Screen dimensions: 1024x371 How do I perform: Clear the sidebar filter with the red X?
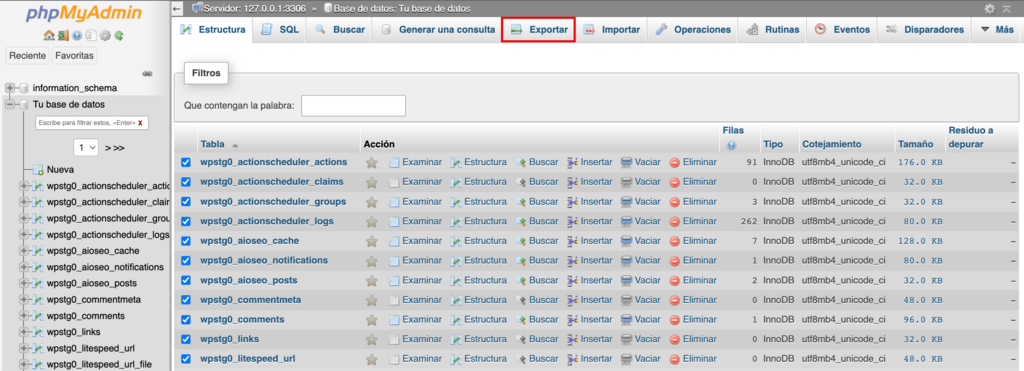tap(140, 122)
